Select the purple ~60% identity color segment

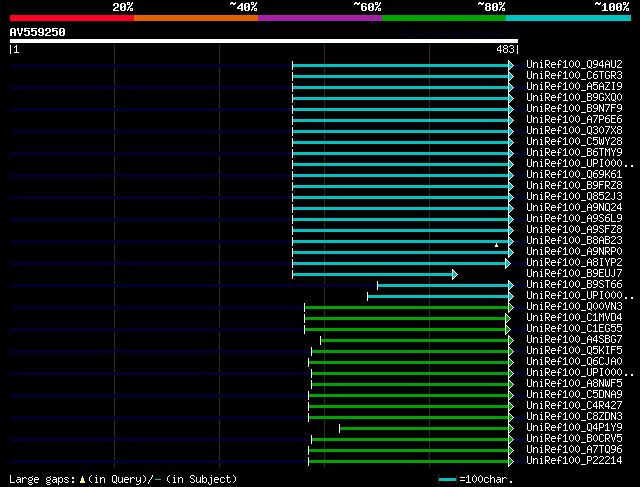click(x=320, y=18)
